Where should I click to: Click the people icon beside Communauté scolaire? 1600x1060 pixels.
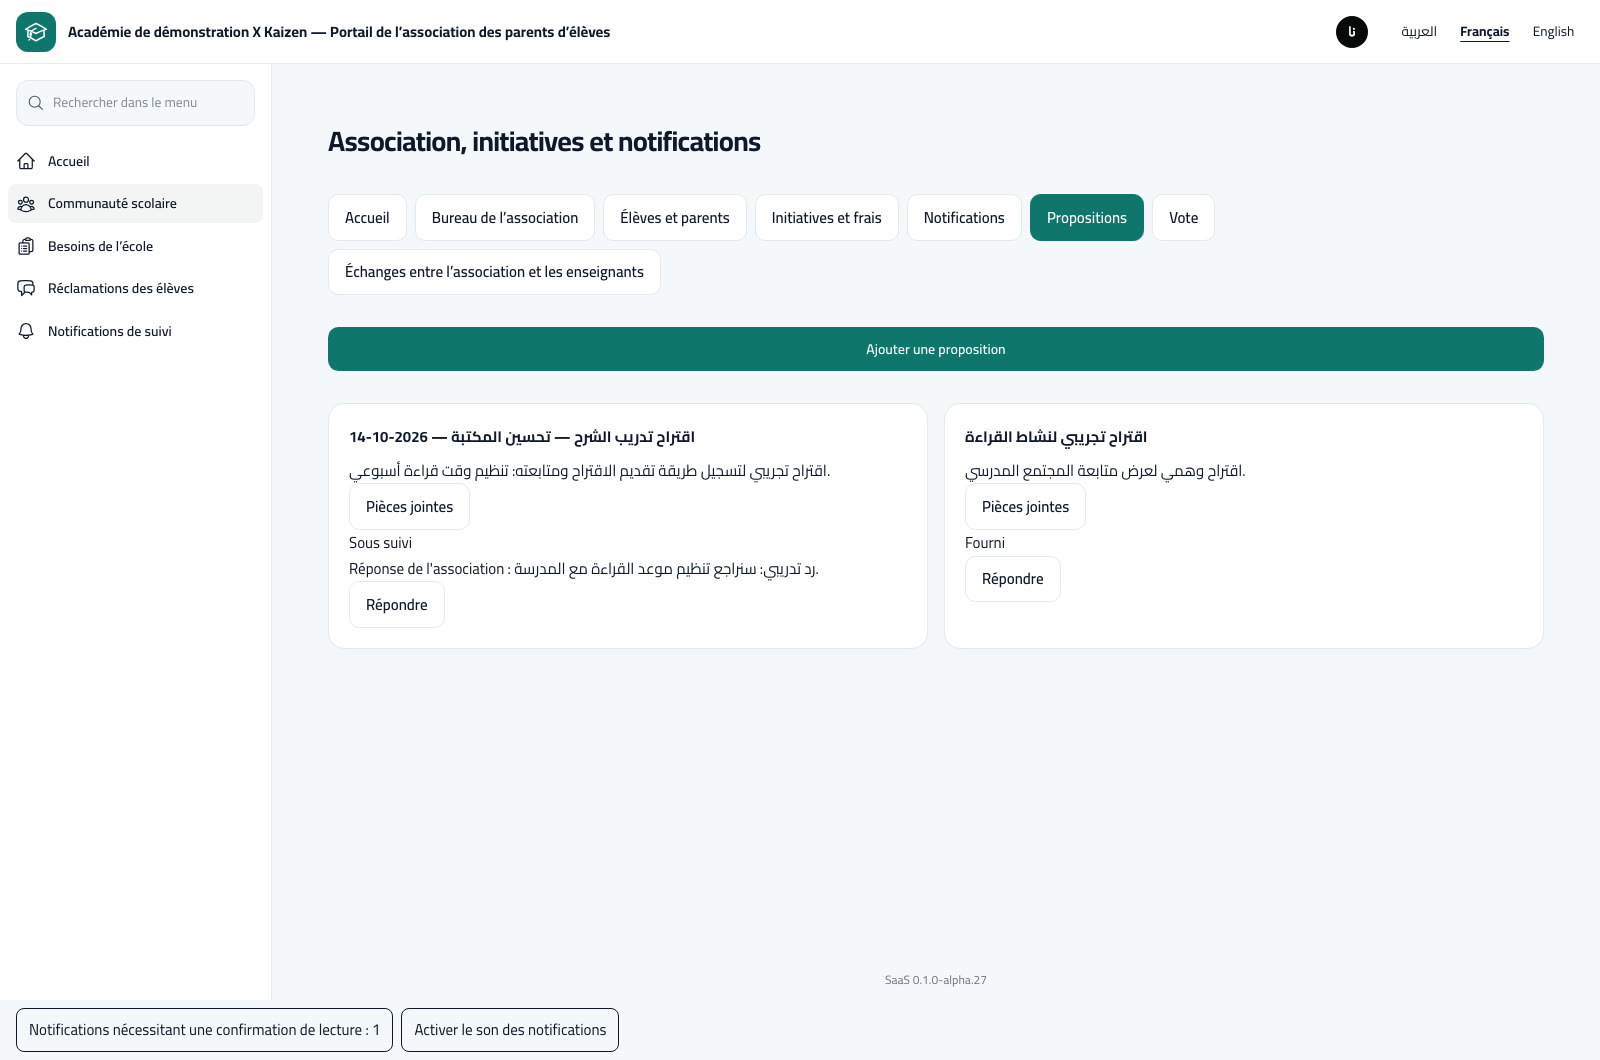pyautogui.click(x=27, y=204)
